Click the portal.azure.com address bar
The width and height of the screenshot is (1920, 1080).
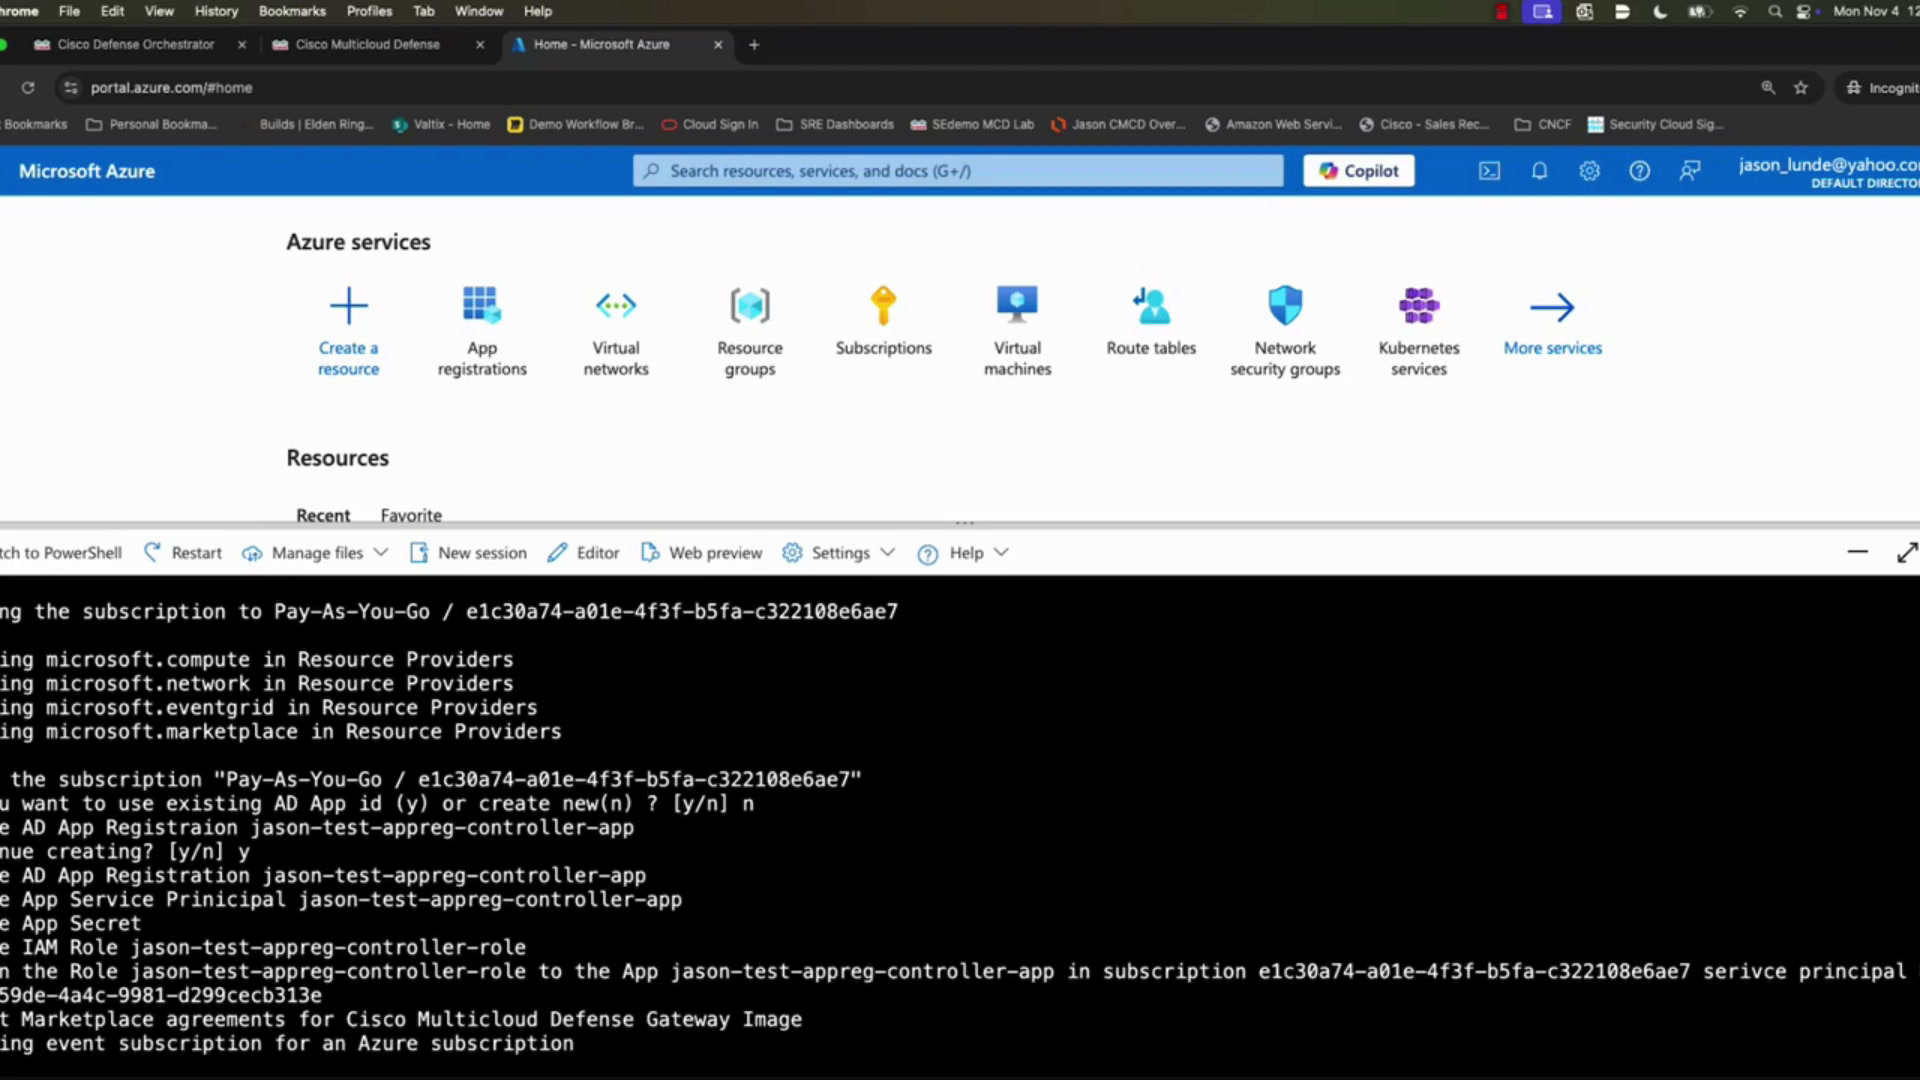click(171, 88)
